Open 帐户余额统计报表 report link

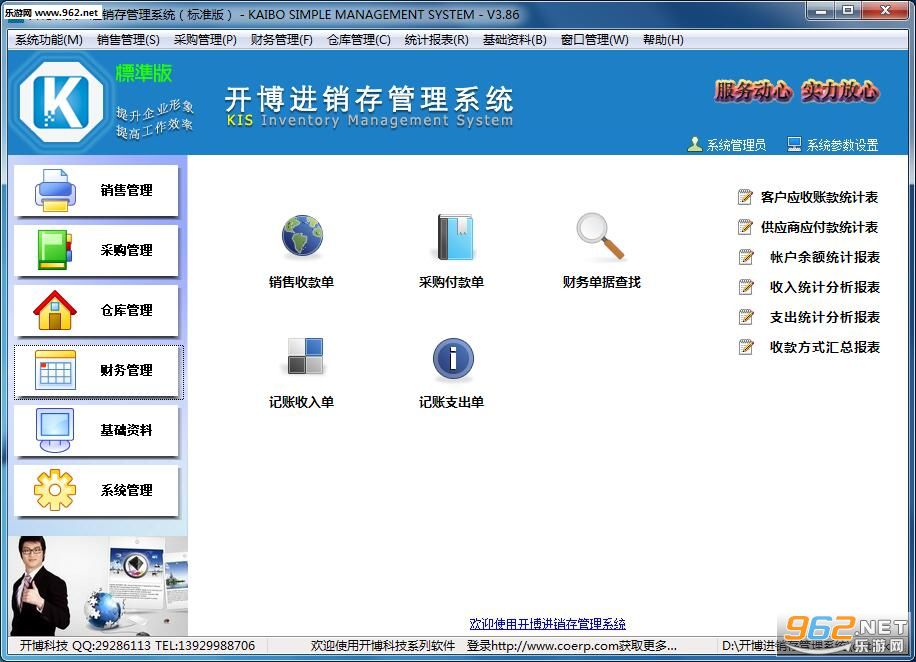coord(825,257)
